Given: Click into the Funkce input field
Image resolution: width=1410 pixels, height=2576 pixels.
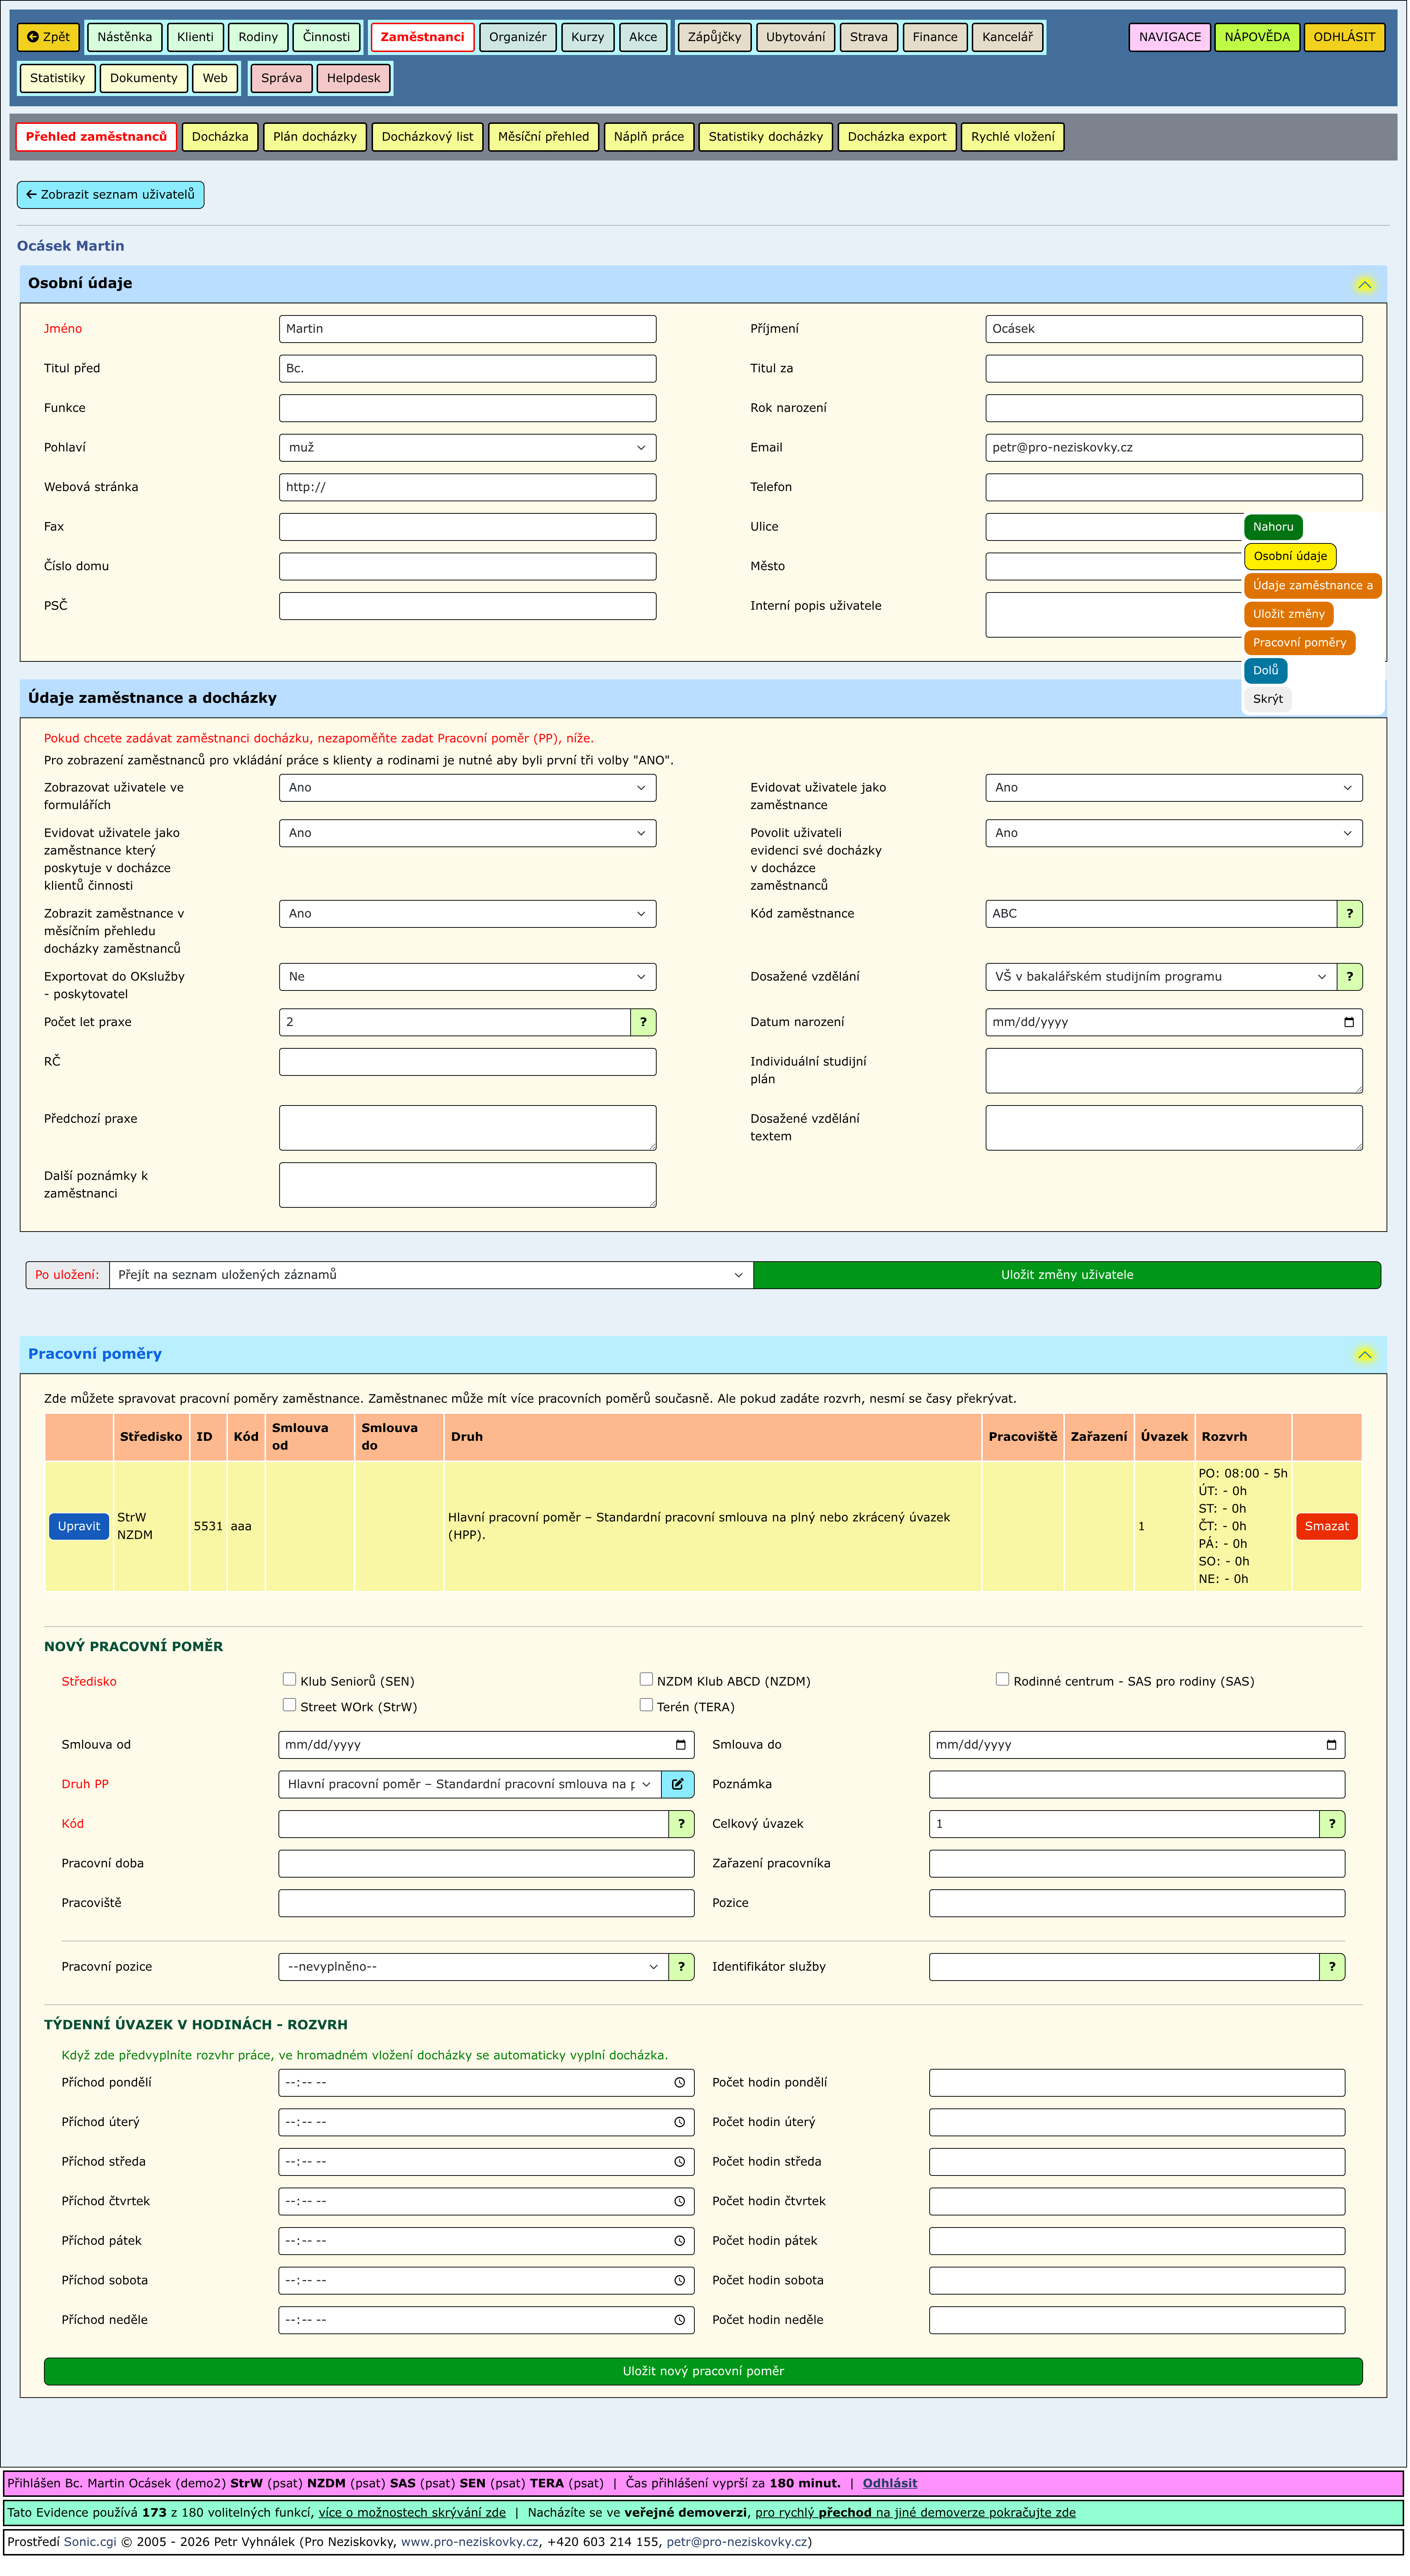Looking at the screenshot, I should [x=467, y=408].
